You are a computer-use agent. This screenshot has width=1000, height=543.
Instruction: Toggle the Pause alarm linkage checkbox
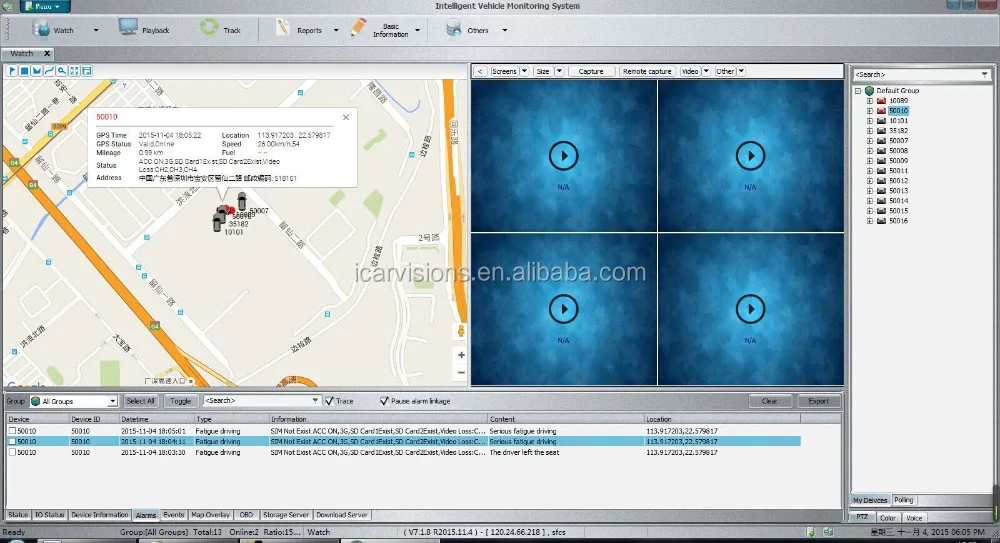[x=384, y=401]
